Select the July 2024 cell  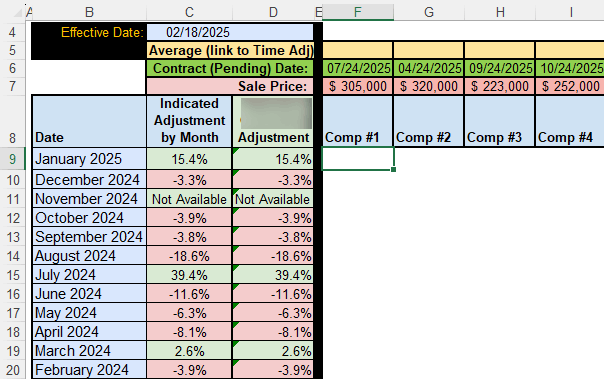89,275
